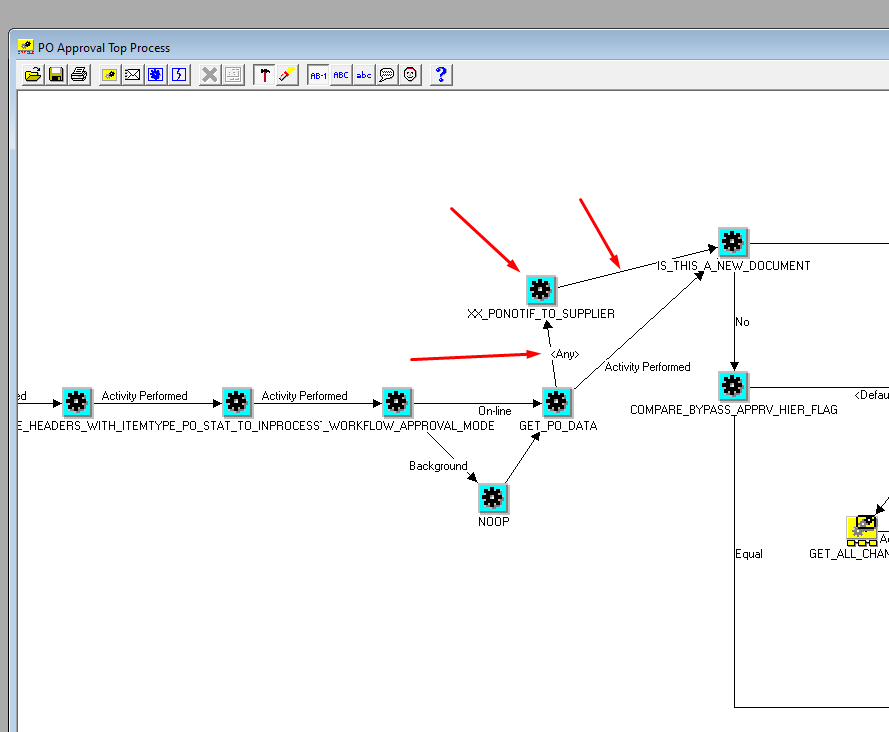Select the IS_THIS_A_NEW_DOCUMENT function node
The height and width of the screenshot is (732, 889).
coord(733,242)
